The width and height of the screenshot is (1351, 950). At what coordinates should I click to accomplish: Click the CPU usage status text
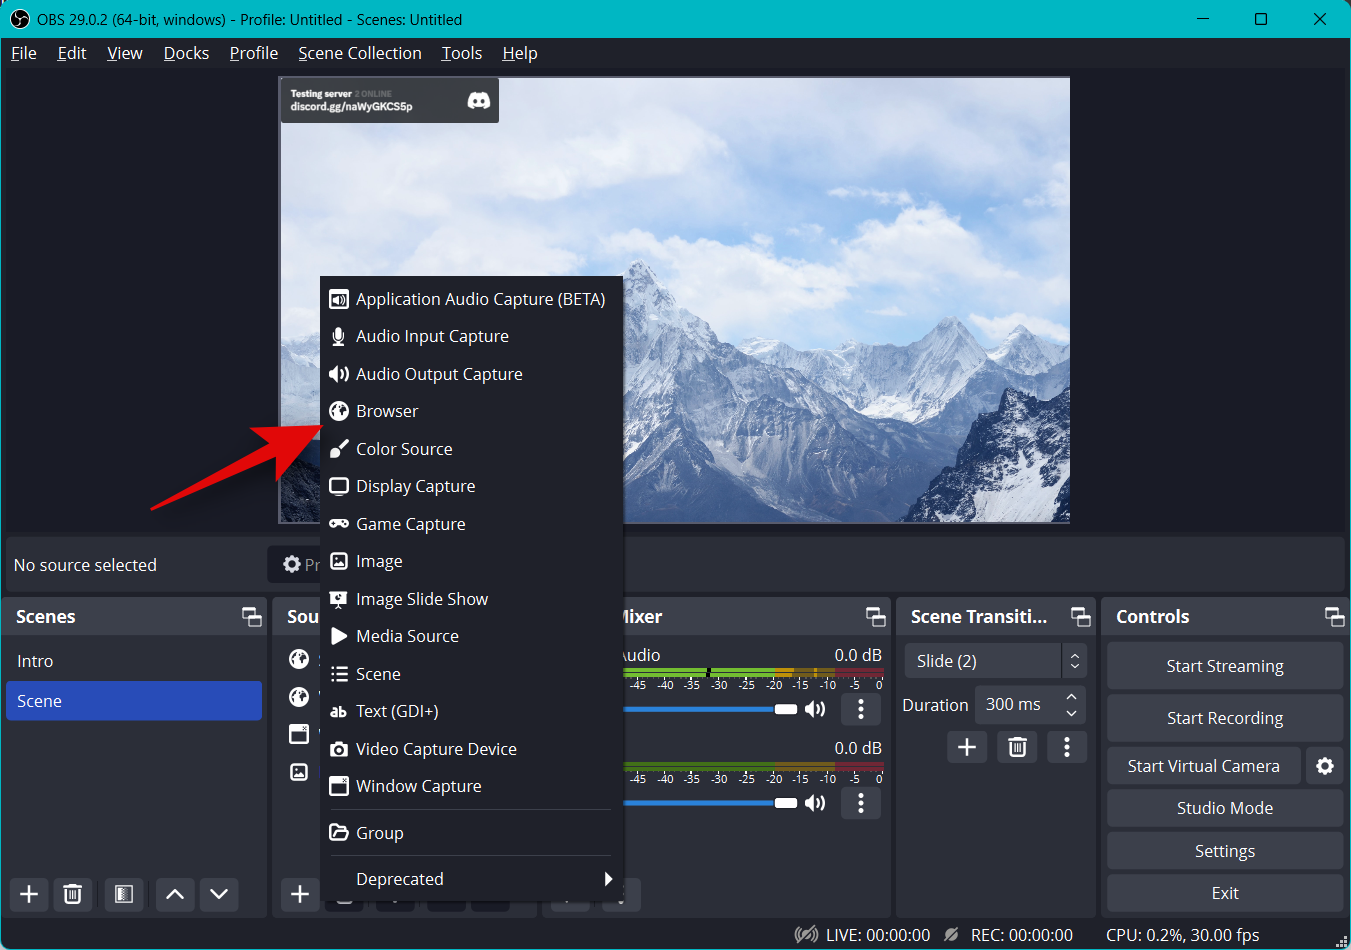coord(1183,935)
